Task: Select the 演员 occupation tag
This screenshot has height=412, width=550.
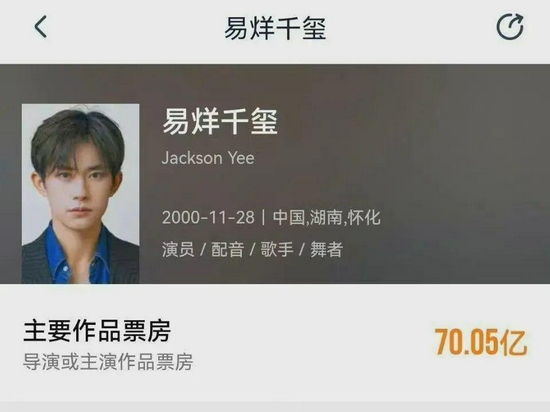Action: click(x=178, y=250)
